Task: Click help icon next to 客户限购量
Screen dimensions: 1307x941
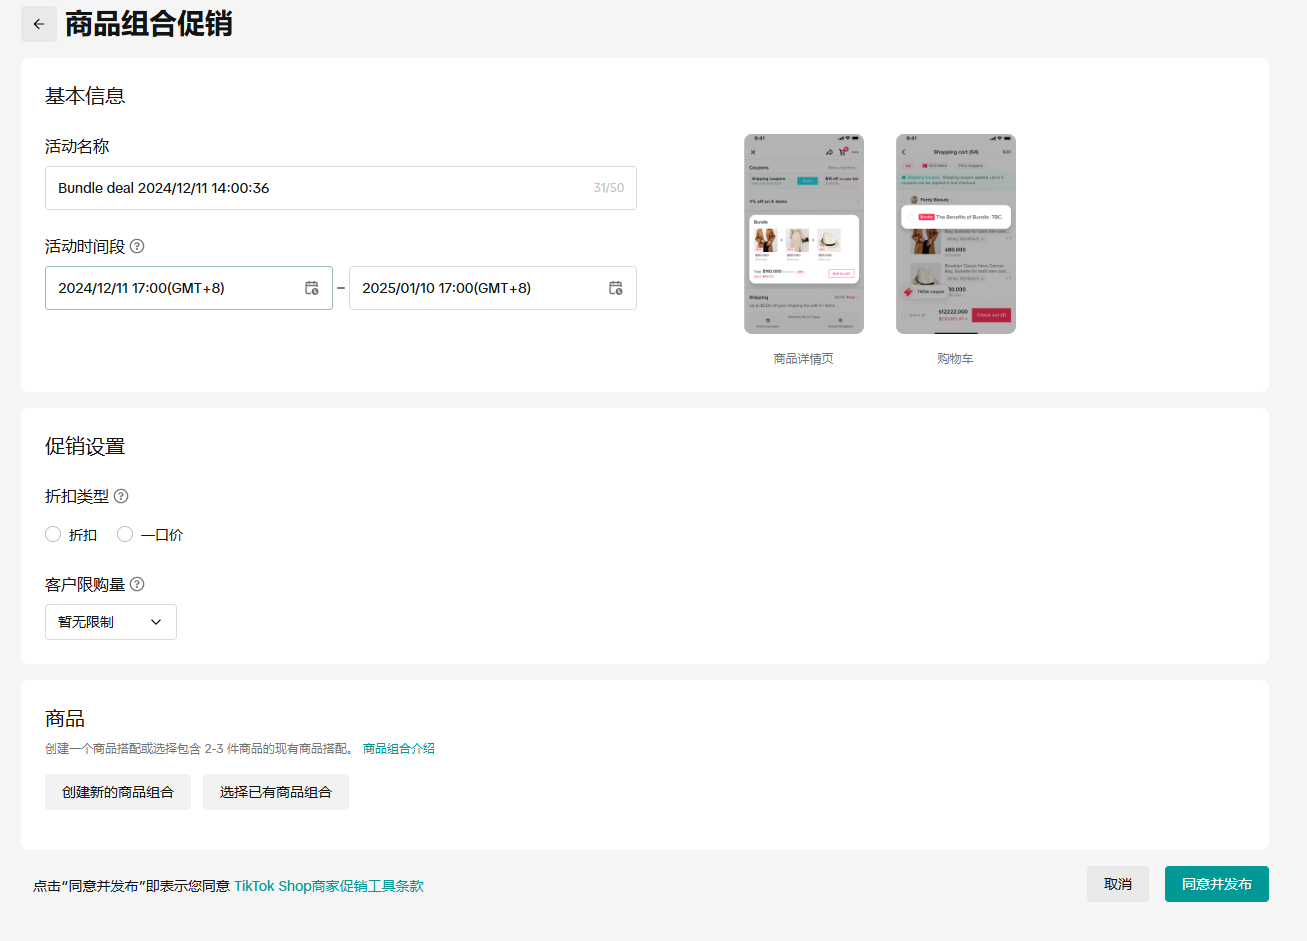Action: (x=137, y=584)
